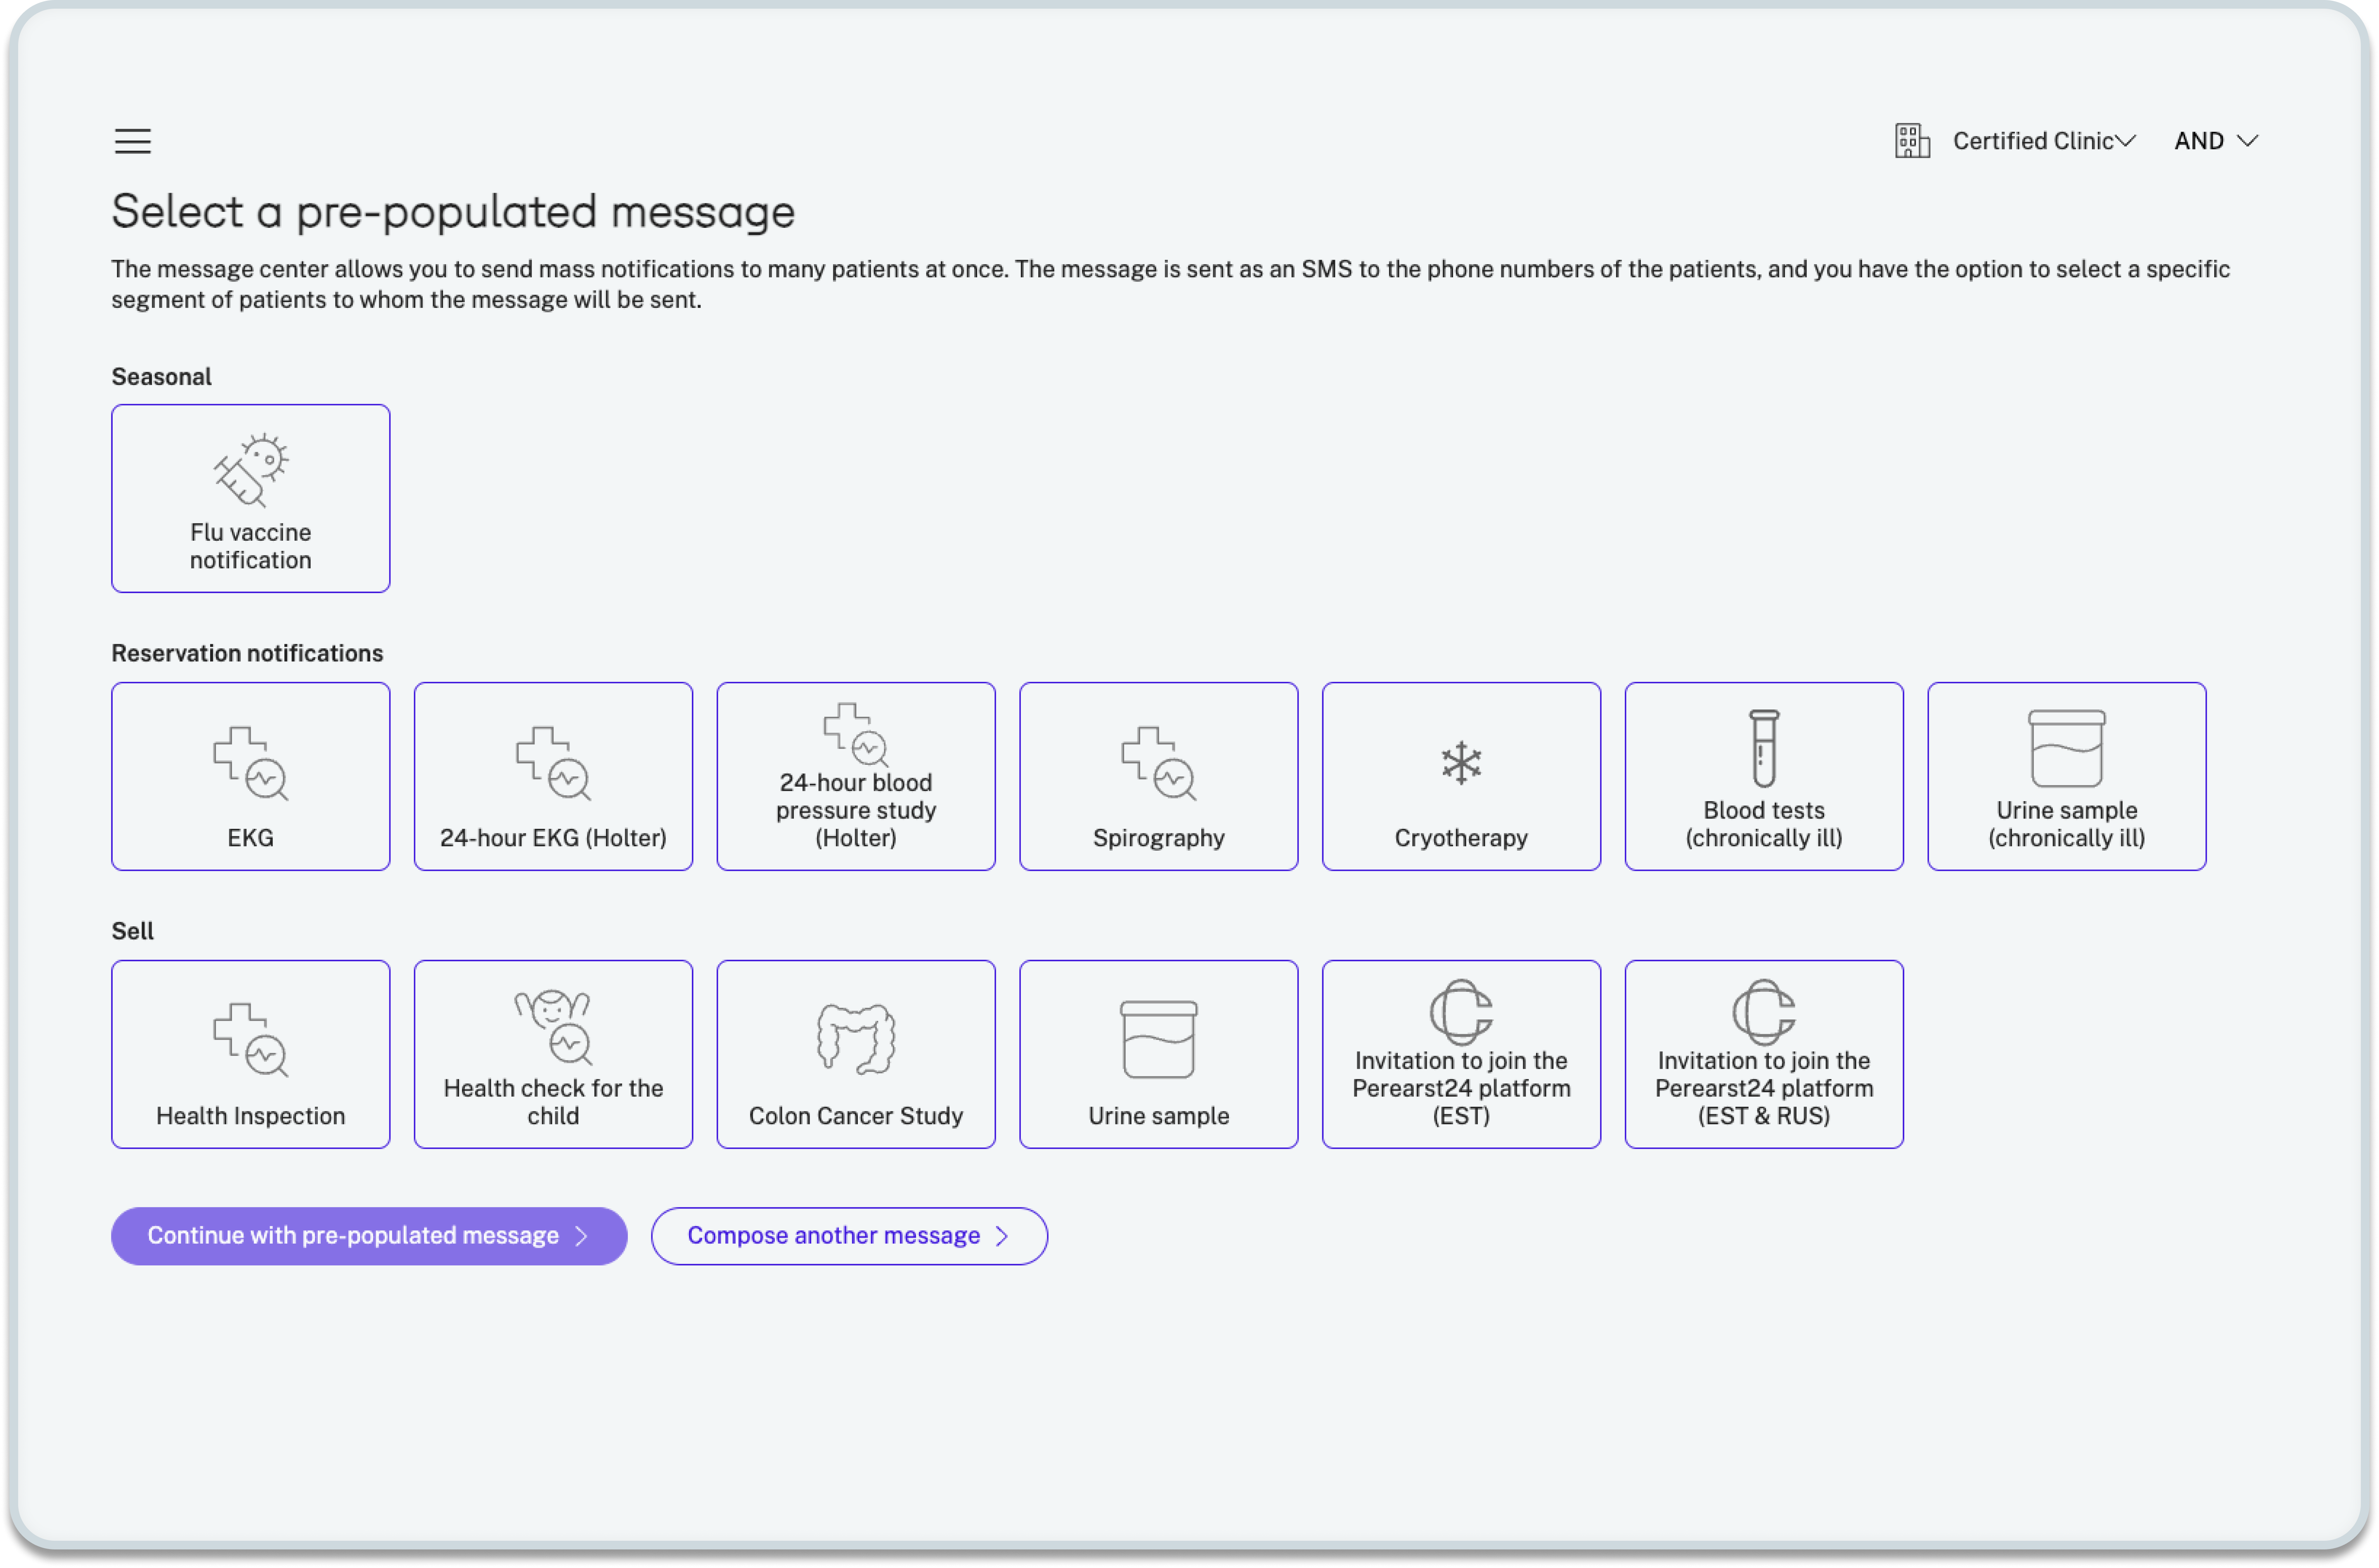Screen dimensions: 2379x1568
Task: Select Invitation to join Perearst24 (EST) text
Action: tap(1461, 1088)
